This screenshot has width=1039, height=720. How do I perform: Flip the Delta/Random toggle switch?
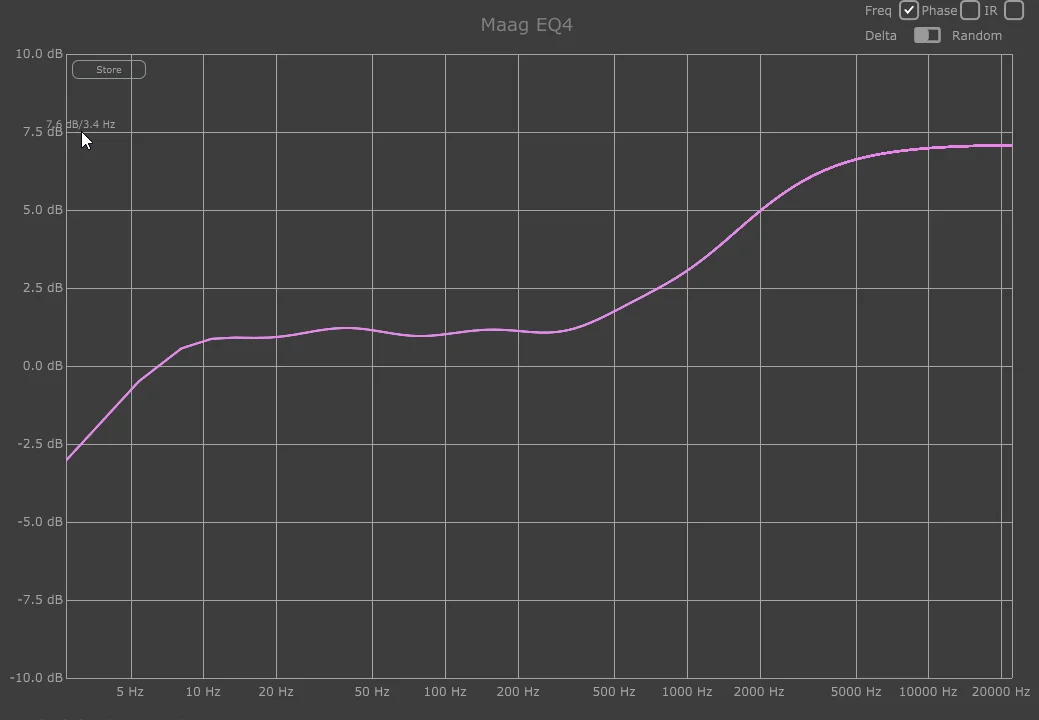tap(927, 36)
